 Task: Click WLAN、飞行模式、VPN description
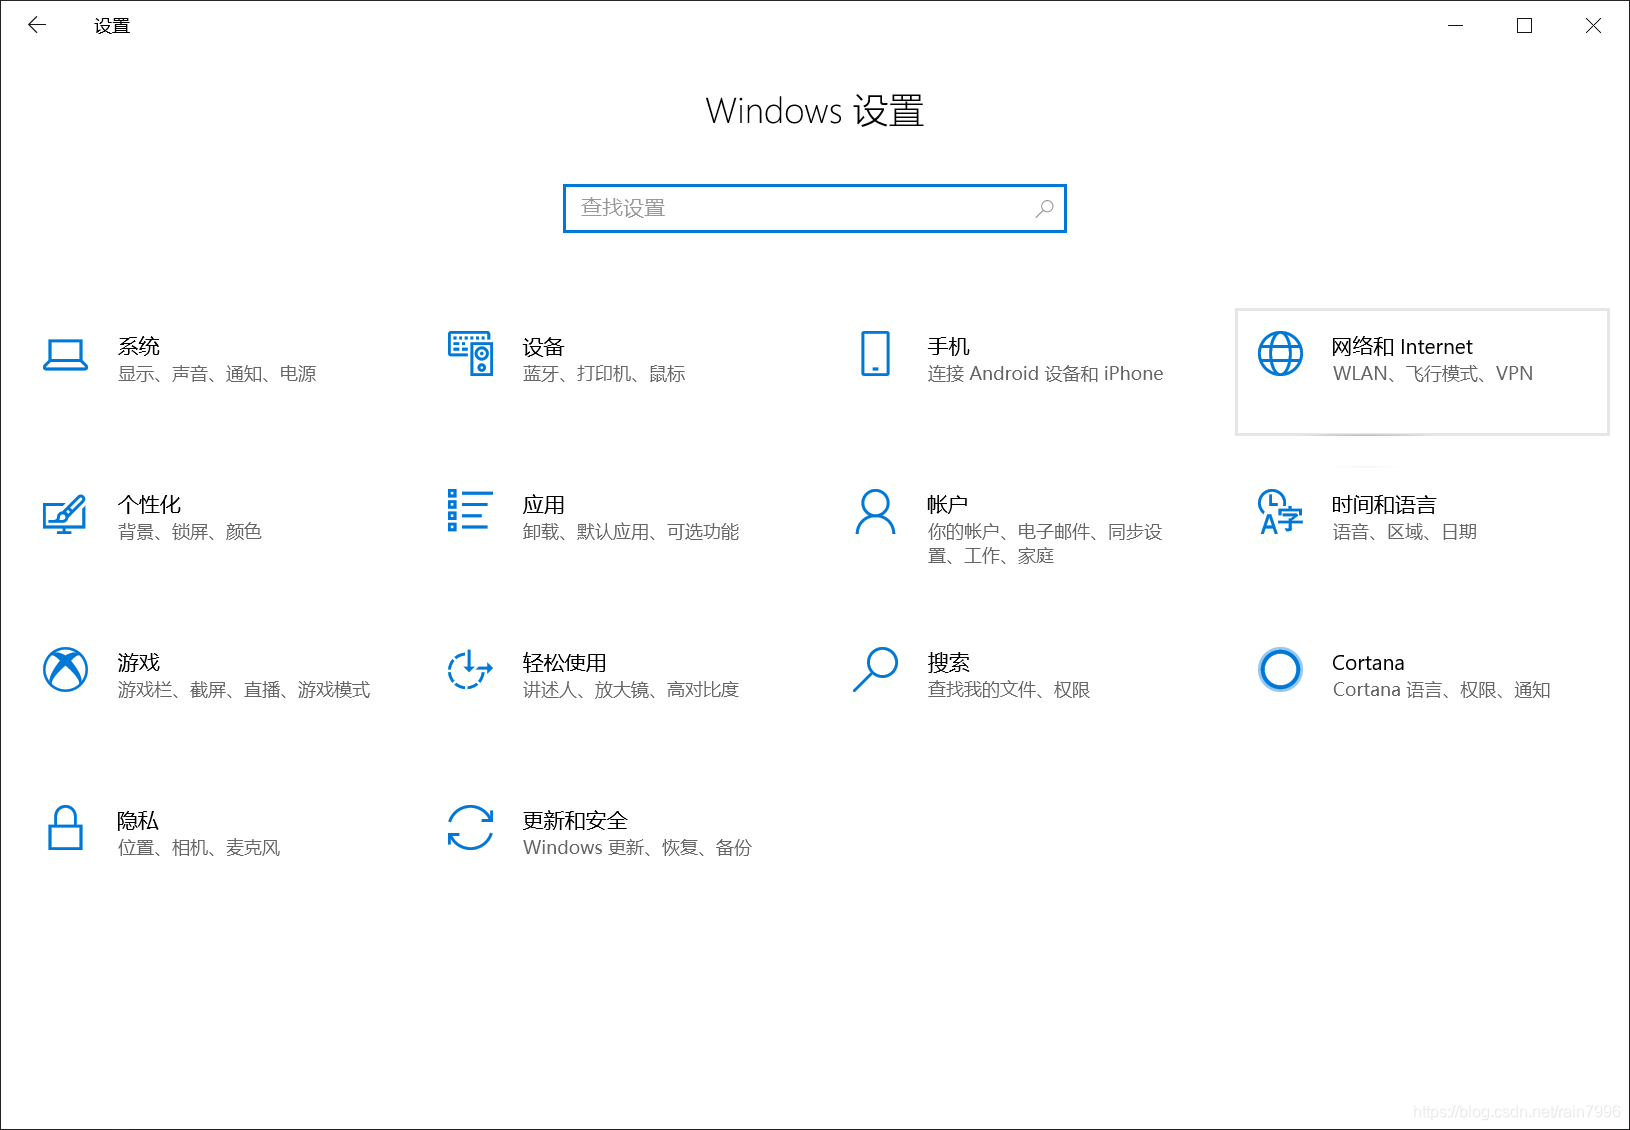(x=1433, y=374)
